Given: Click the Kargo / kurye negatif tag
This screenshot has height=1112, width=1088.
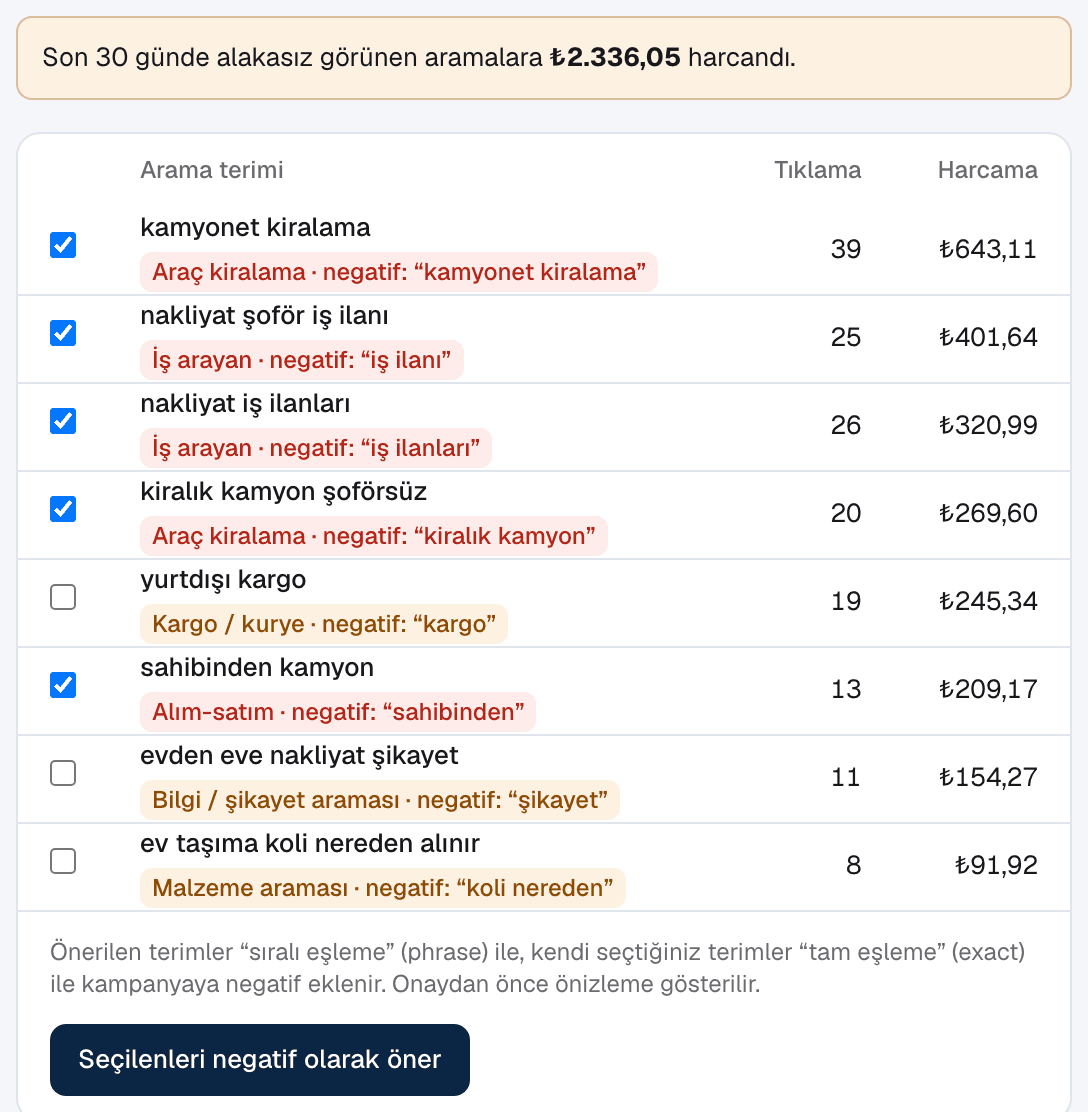Looking at the screenshot, I should pos(323,623).
